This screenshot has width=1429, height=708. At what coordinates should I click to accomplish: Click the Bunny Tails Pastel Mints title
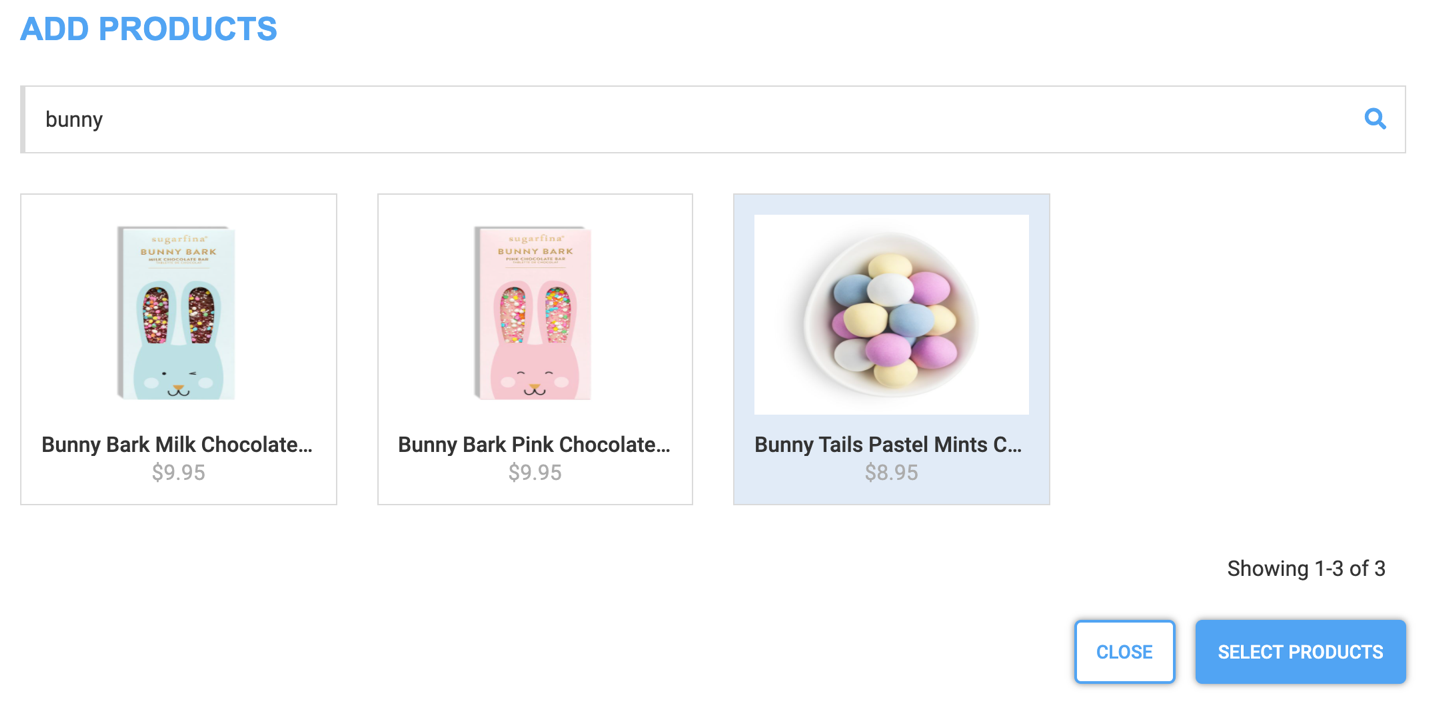[888, 445]
